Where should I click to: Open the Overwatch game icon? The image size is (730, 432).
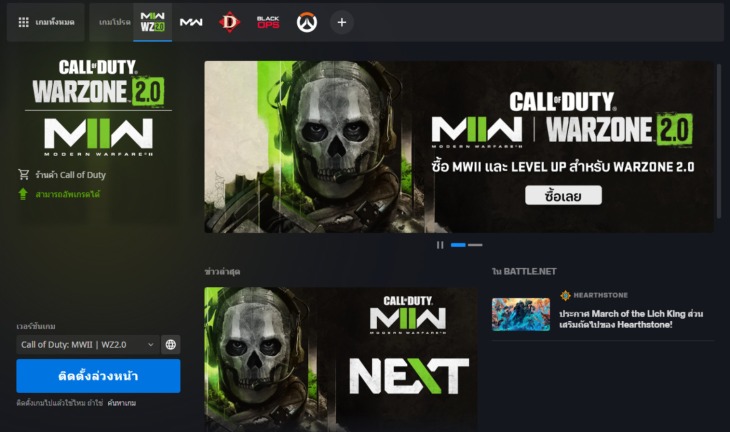coord(306,22)
